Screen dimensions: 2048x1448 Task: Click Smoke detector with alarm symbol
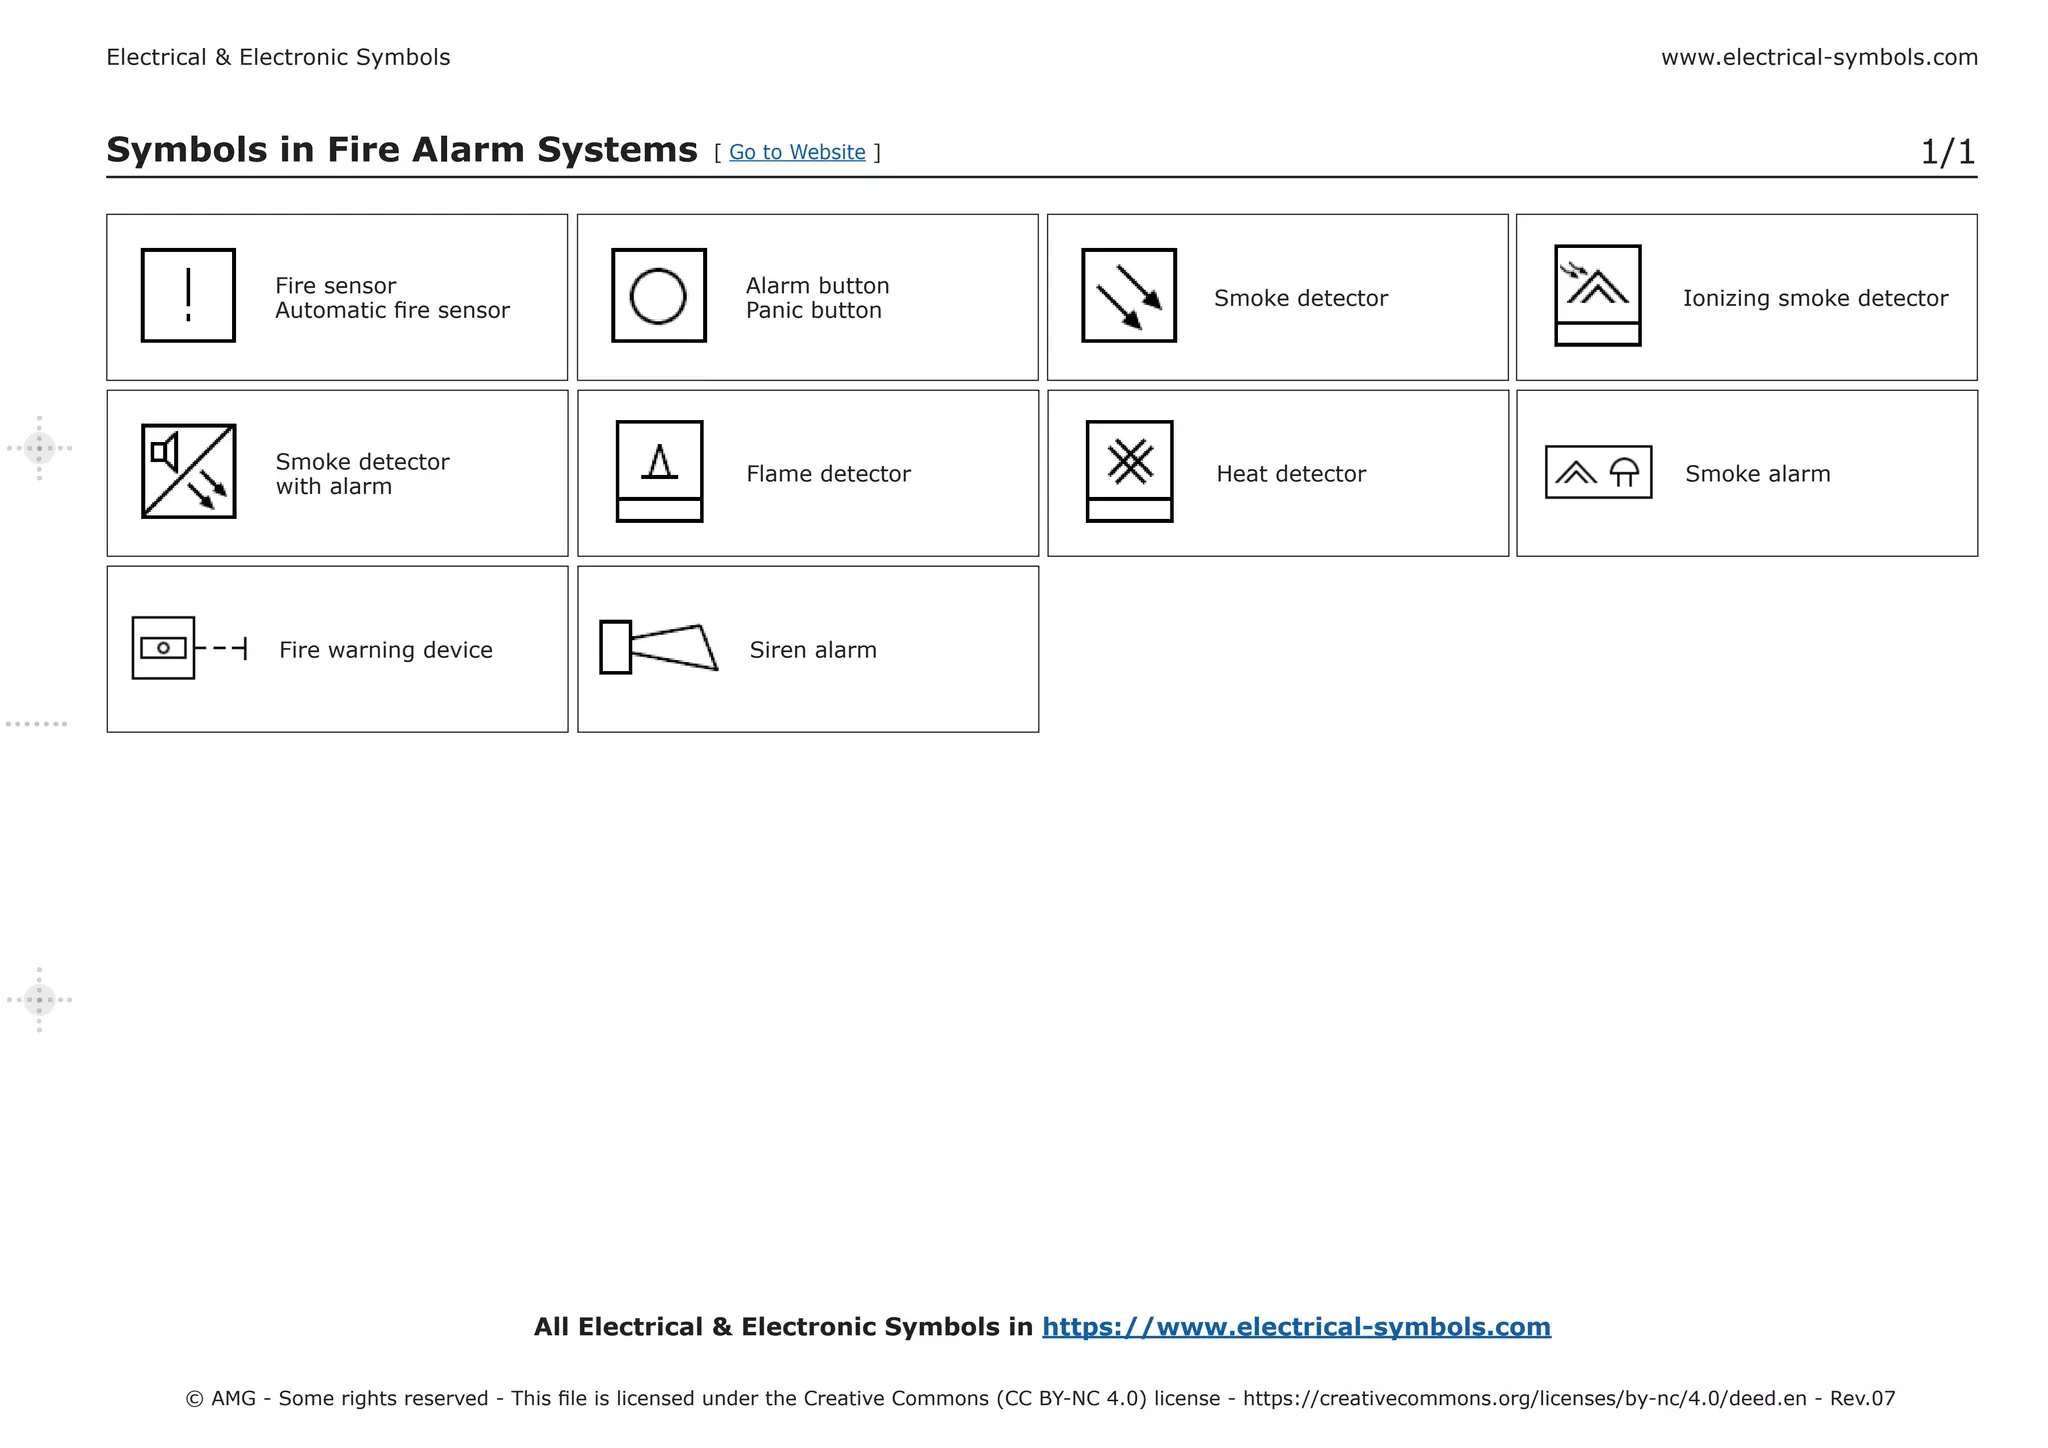coord(188,471)
